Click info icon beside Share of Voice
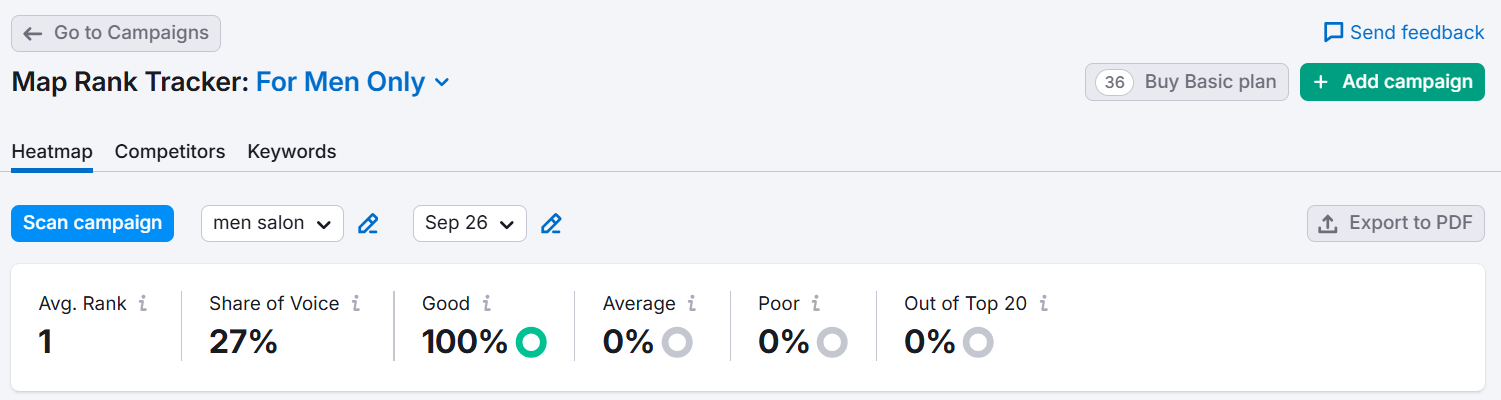1501x400 pixels. (x=356, y=303)
